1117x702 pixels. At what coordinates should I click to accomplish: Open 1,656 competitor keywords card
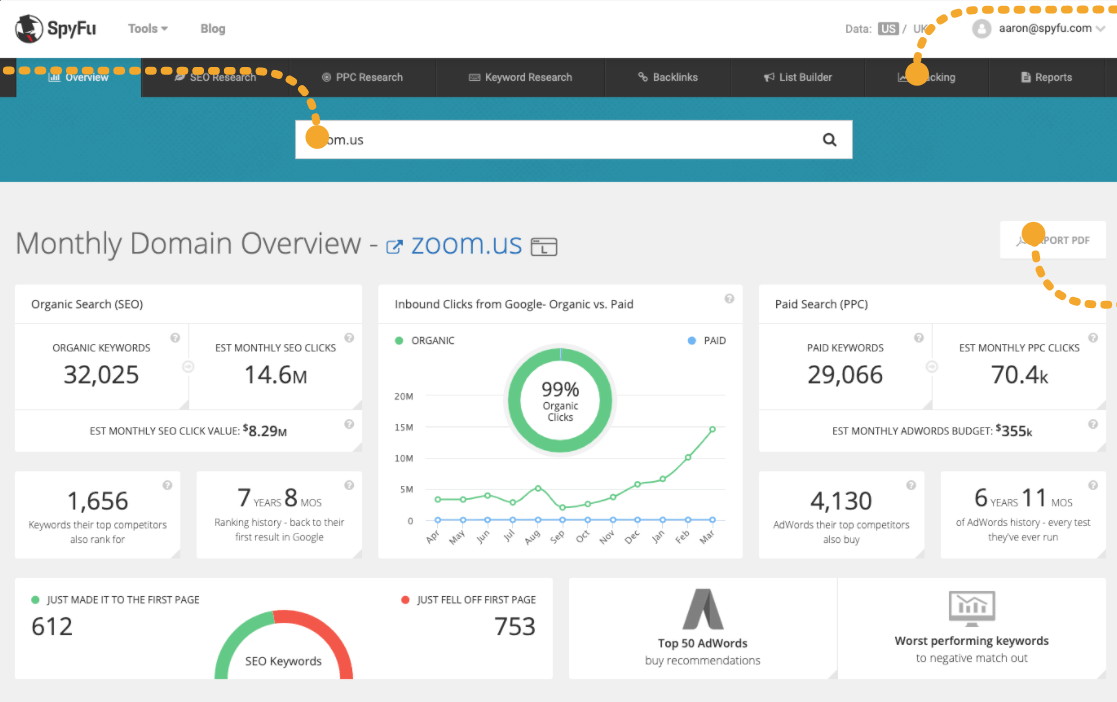98,515
